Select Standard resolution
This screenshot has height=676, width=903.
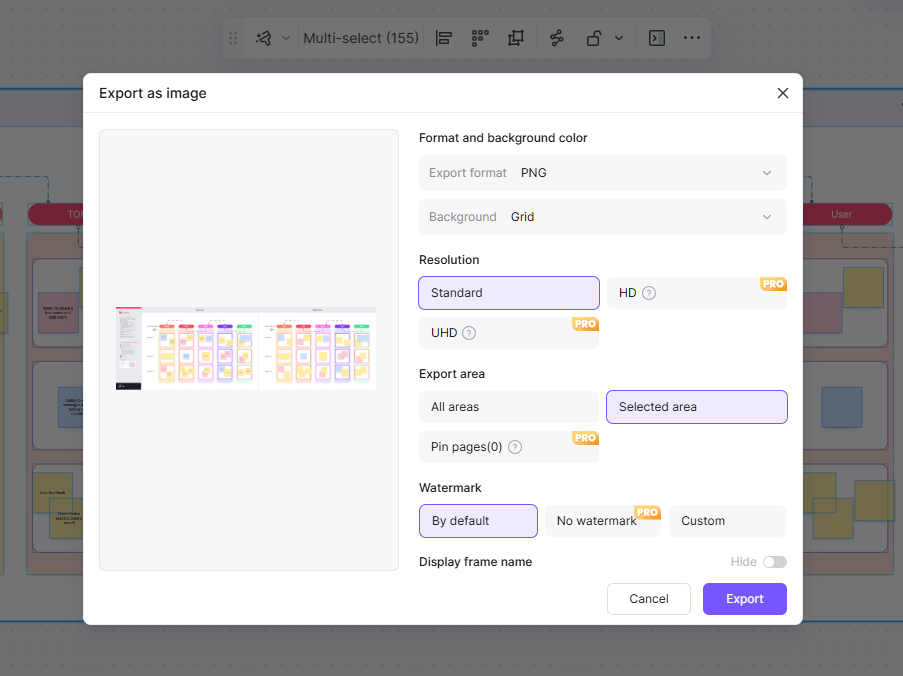coord(509,293)
